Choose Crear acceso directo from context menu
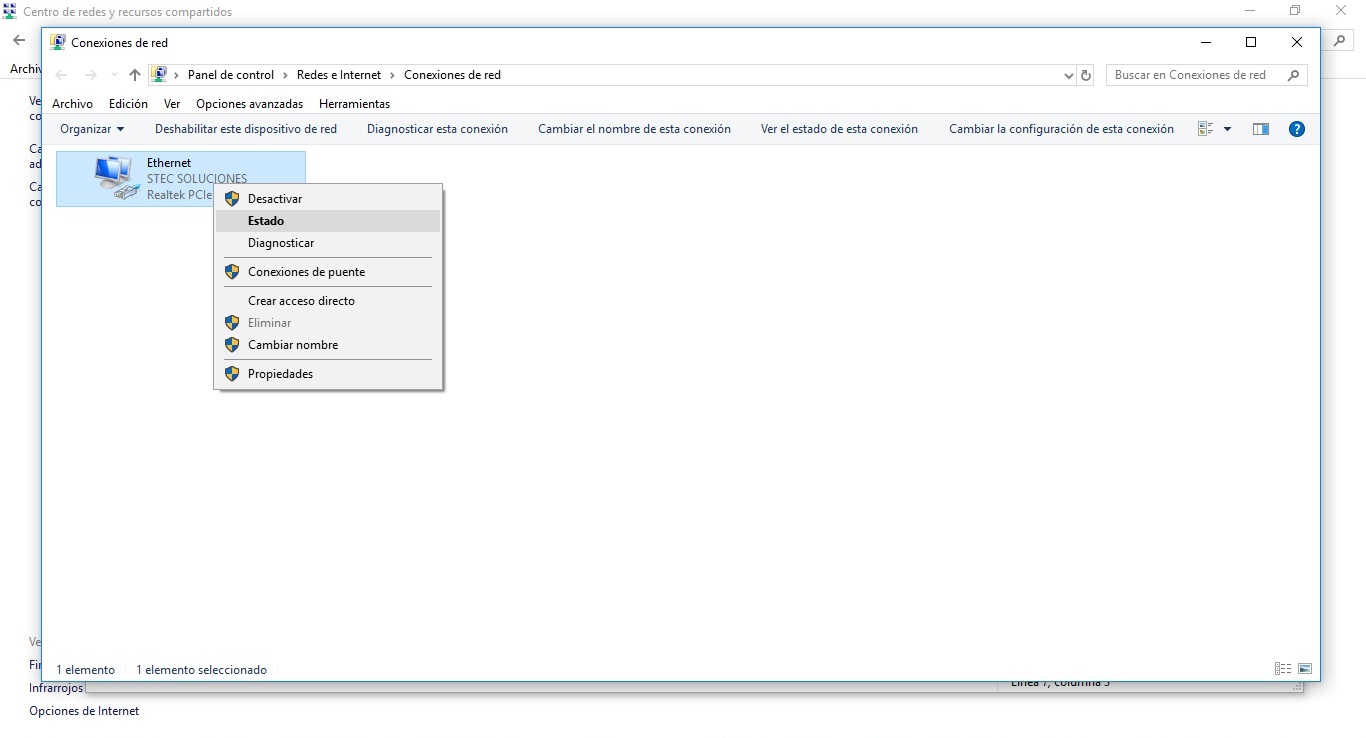The height and width of the screenshot is (738, 1366). [328, 301]
